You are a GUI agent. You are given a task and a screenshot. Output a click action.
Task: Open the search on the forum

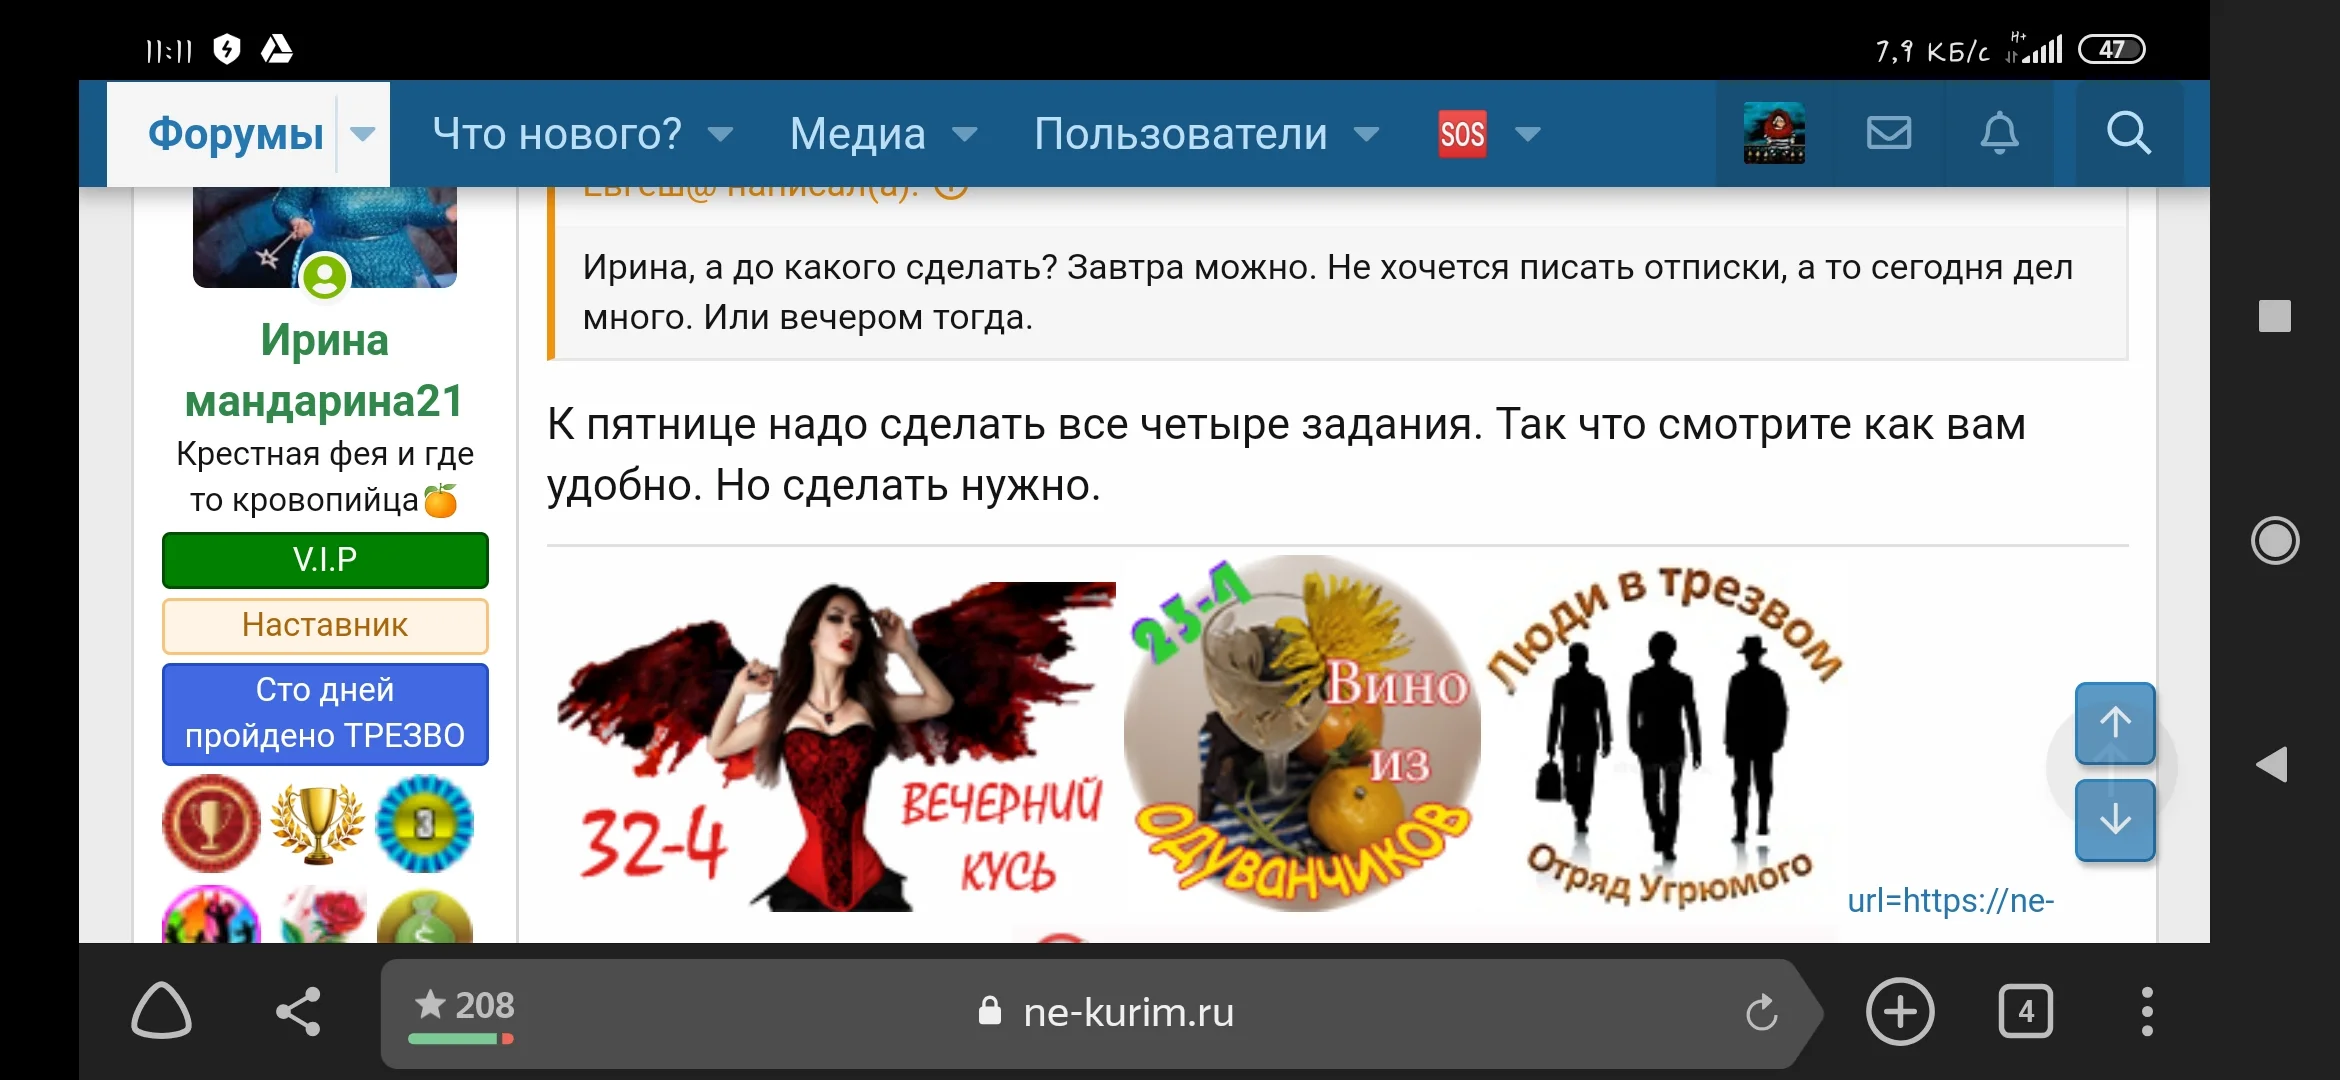coord(2129,133)
